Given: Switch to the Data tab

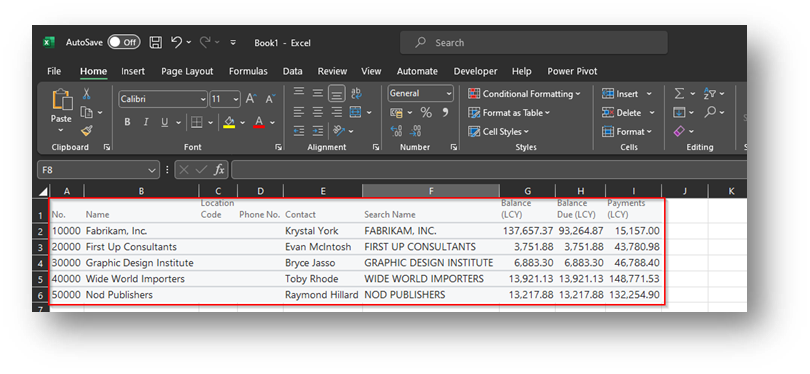Looking at the screenshot, I should 292,71.
